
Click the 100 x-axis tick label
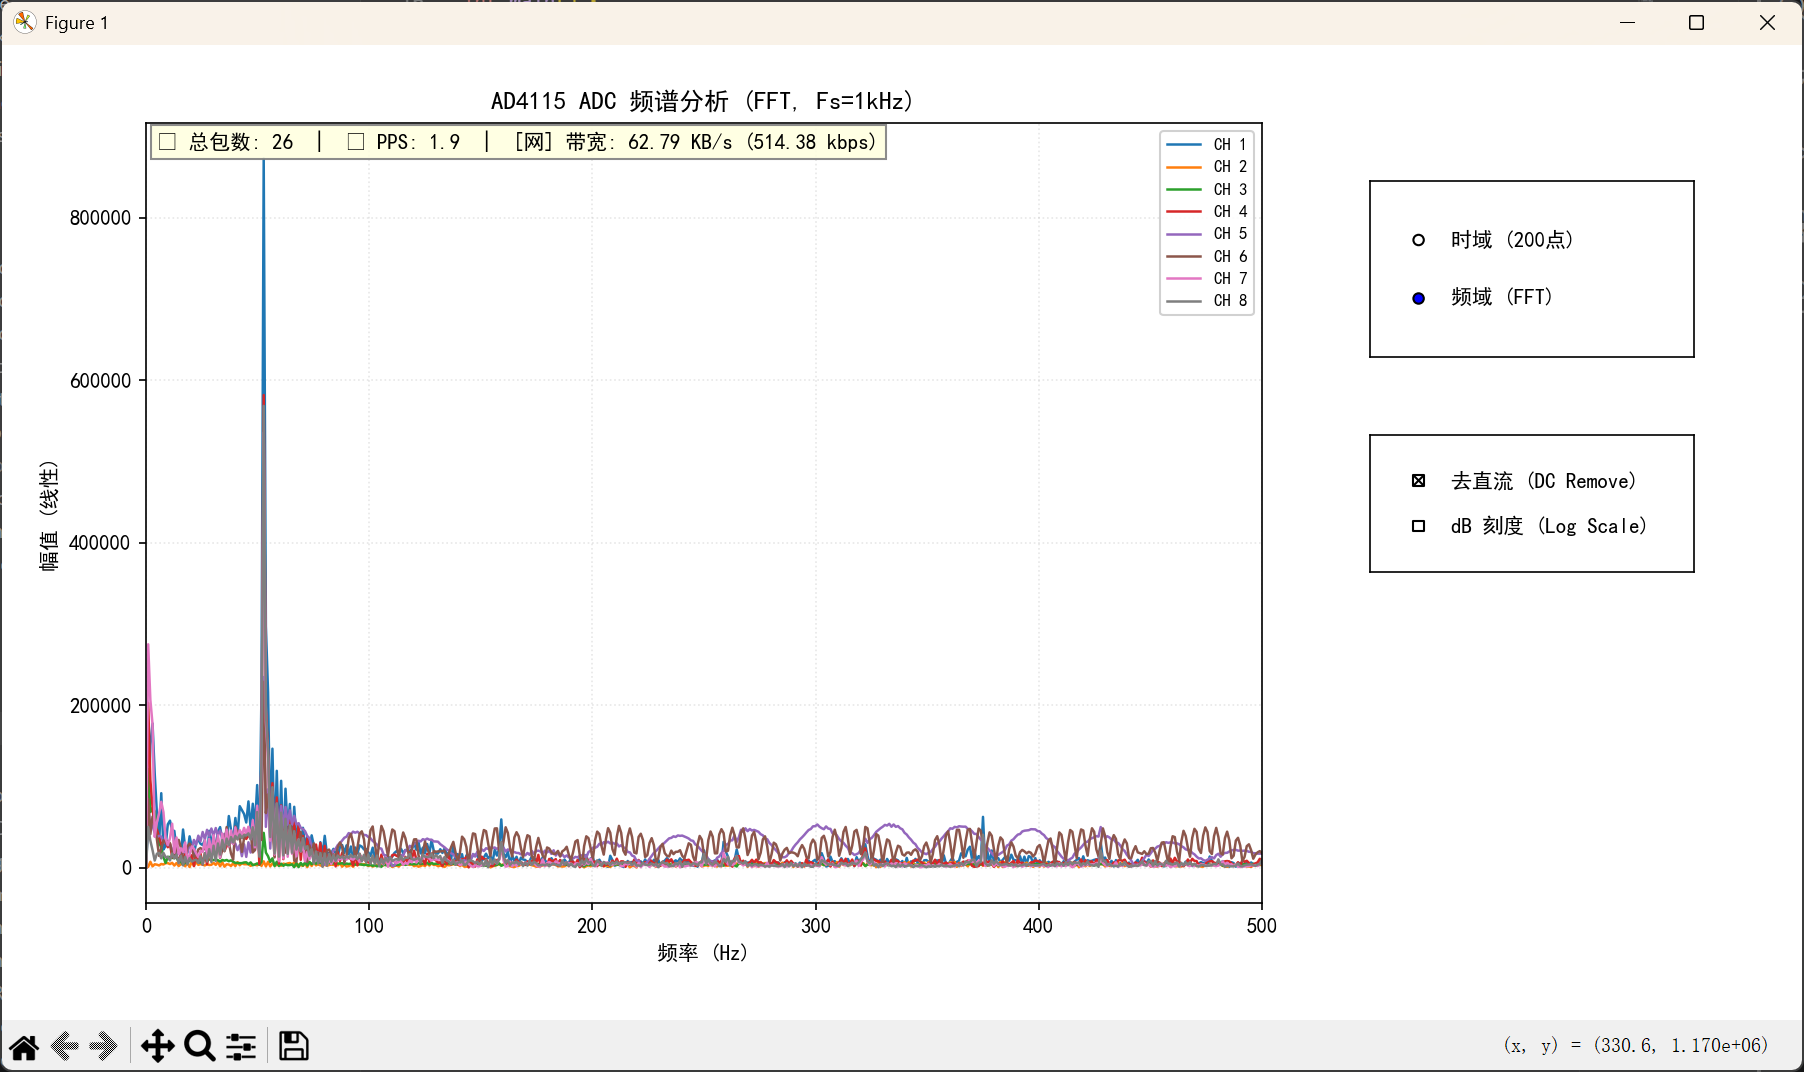pyautogui.click(x=369, y=926)
